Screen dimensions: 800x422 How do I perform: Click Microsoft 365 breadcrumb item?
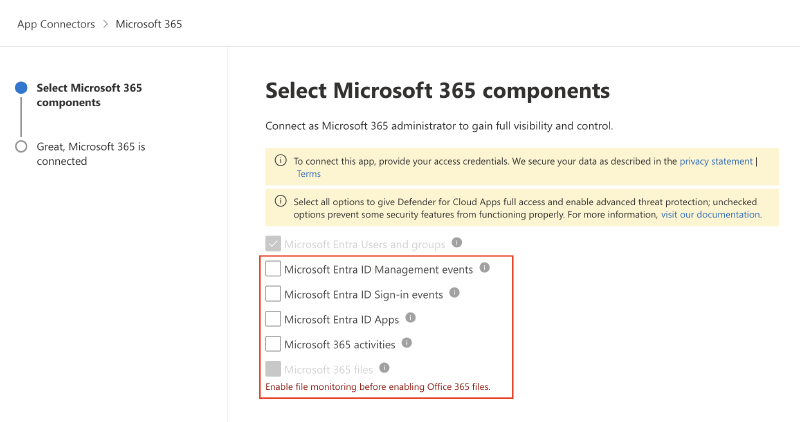[148, 24]
